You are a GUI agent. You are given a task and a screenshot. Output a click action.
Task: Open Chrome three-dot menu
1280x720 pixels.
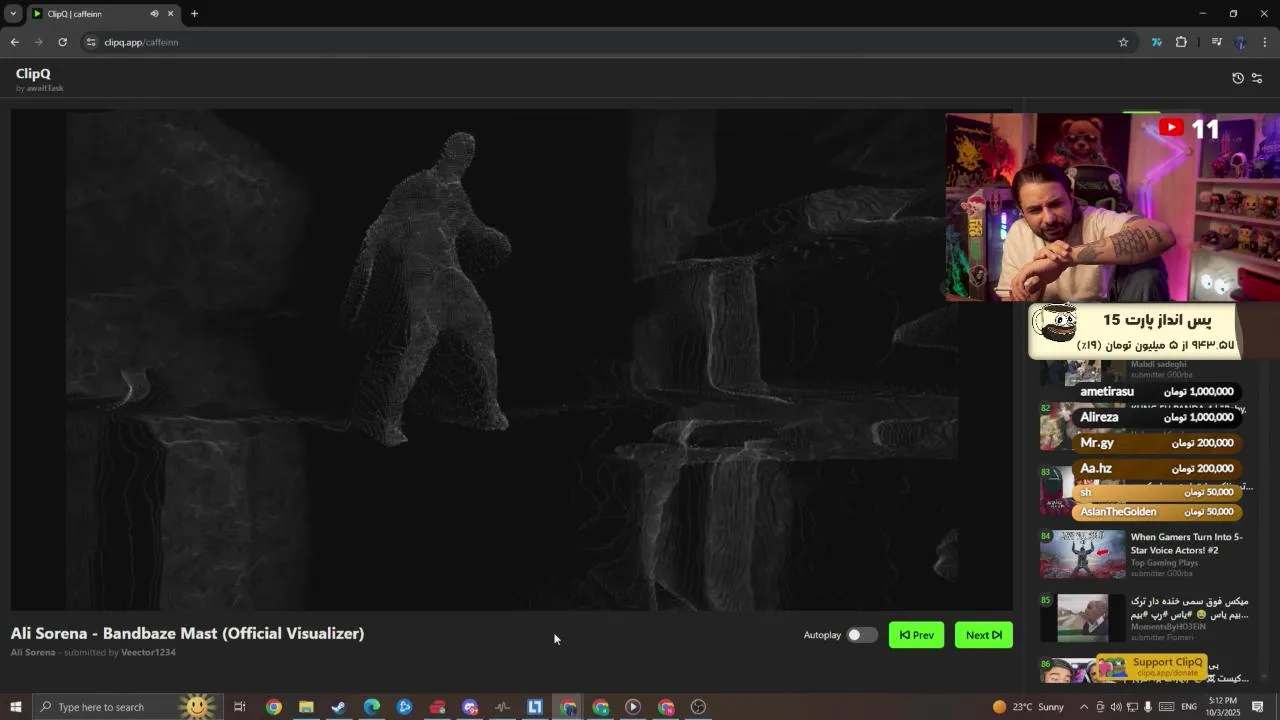(x=1265, y=42)
